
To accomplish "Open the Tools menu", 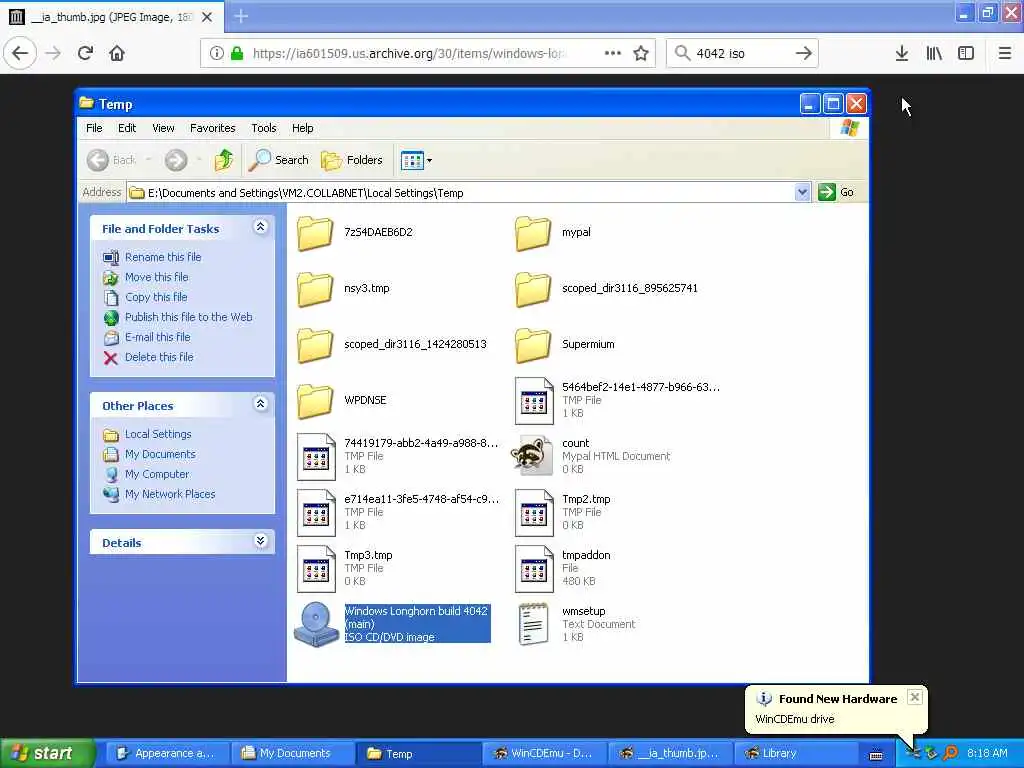I will point(264,128).
